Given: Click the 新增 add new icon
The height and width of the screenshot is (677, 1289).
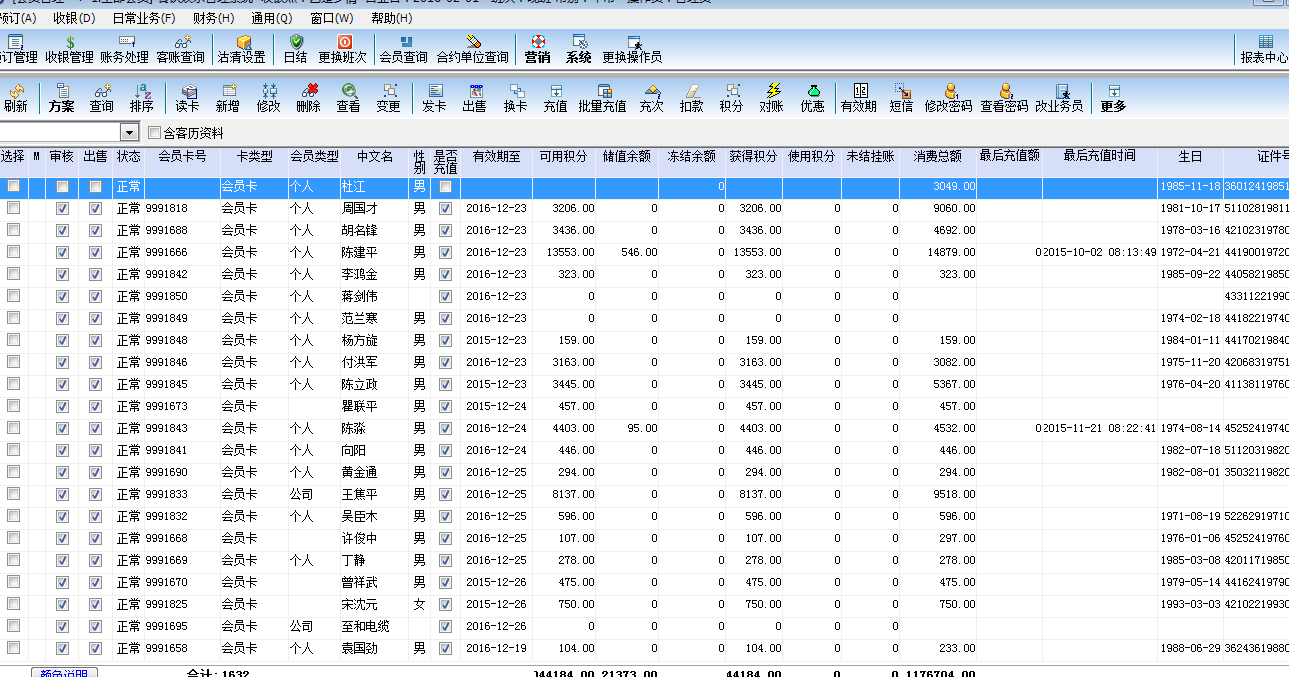Looking at the screenshot, I should (228, 98).
